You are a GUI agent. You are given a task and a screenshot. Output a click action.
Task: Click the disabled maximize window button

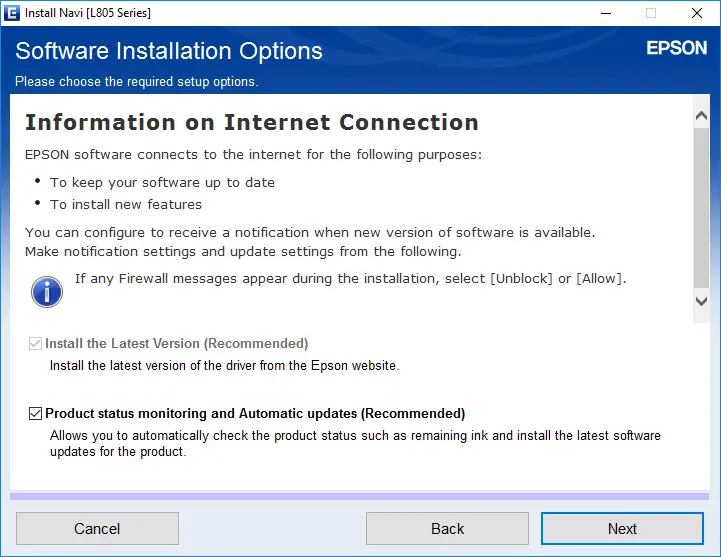(x=651, y=13)
